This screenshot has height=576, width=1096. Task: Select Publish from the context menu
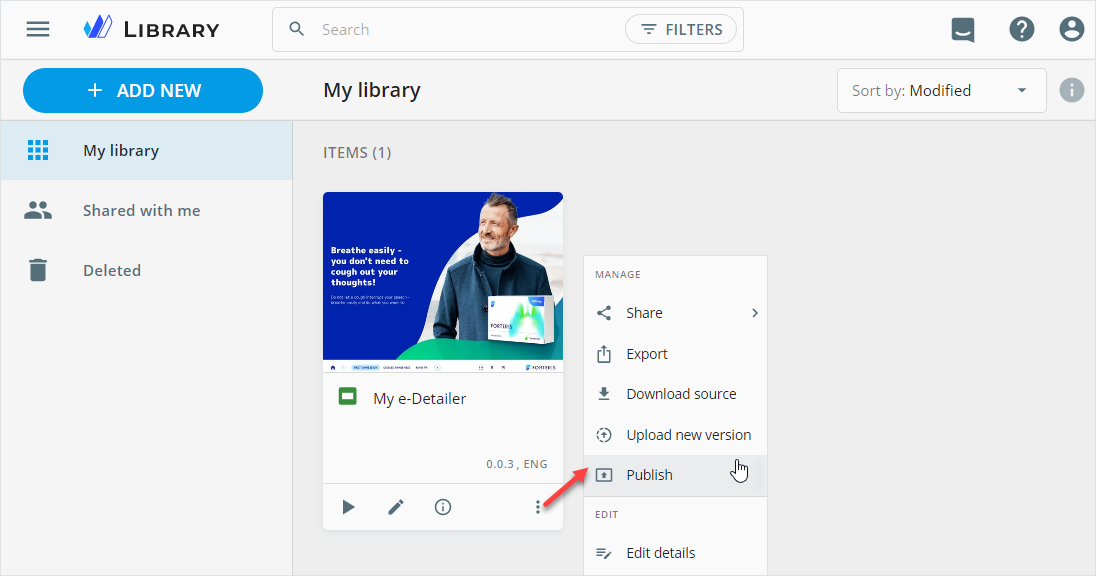pos(650,475)
